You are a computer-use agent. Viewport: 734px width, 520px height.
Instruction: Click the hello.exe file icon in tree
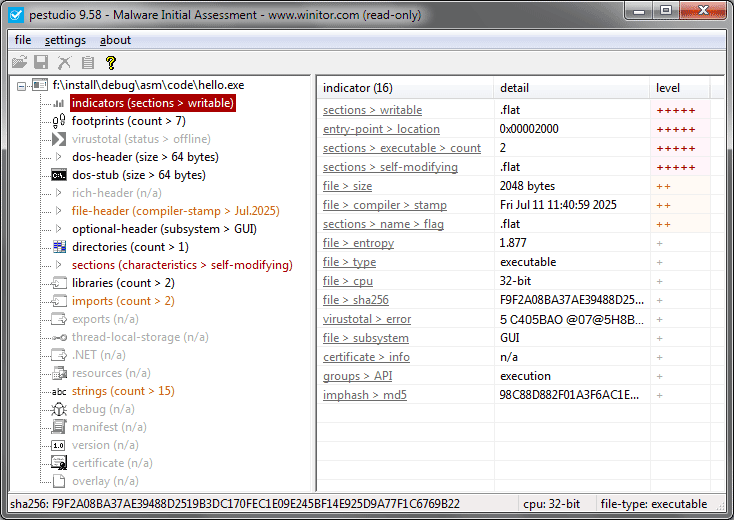40,85
